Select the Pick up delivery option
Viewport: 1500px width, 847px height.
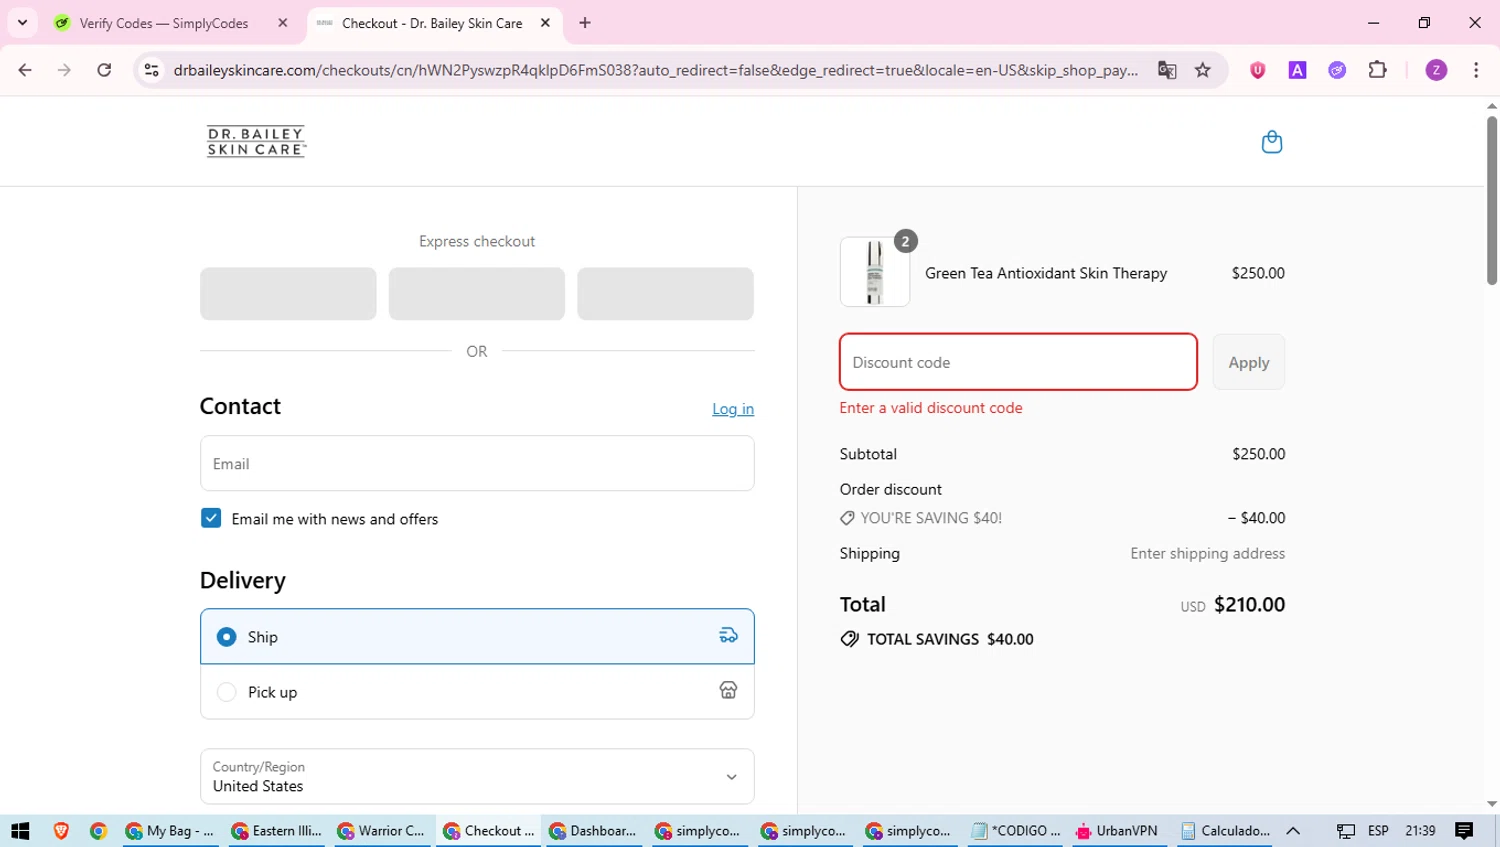click(x=477, y=692)
